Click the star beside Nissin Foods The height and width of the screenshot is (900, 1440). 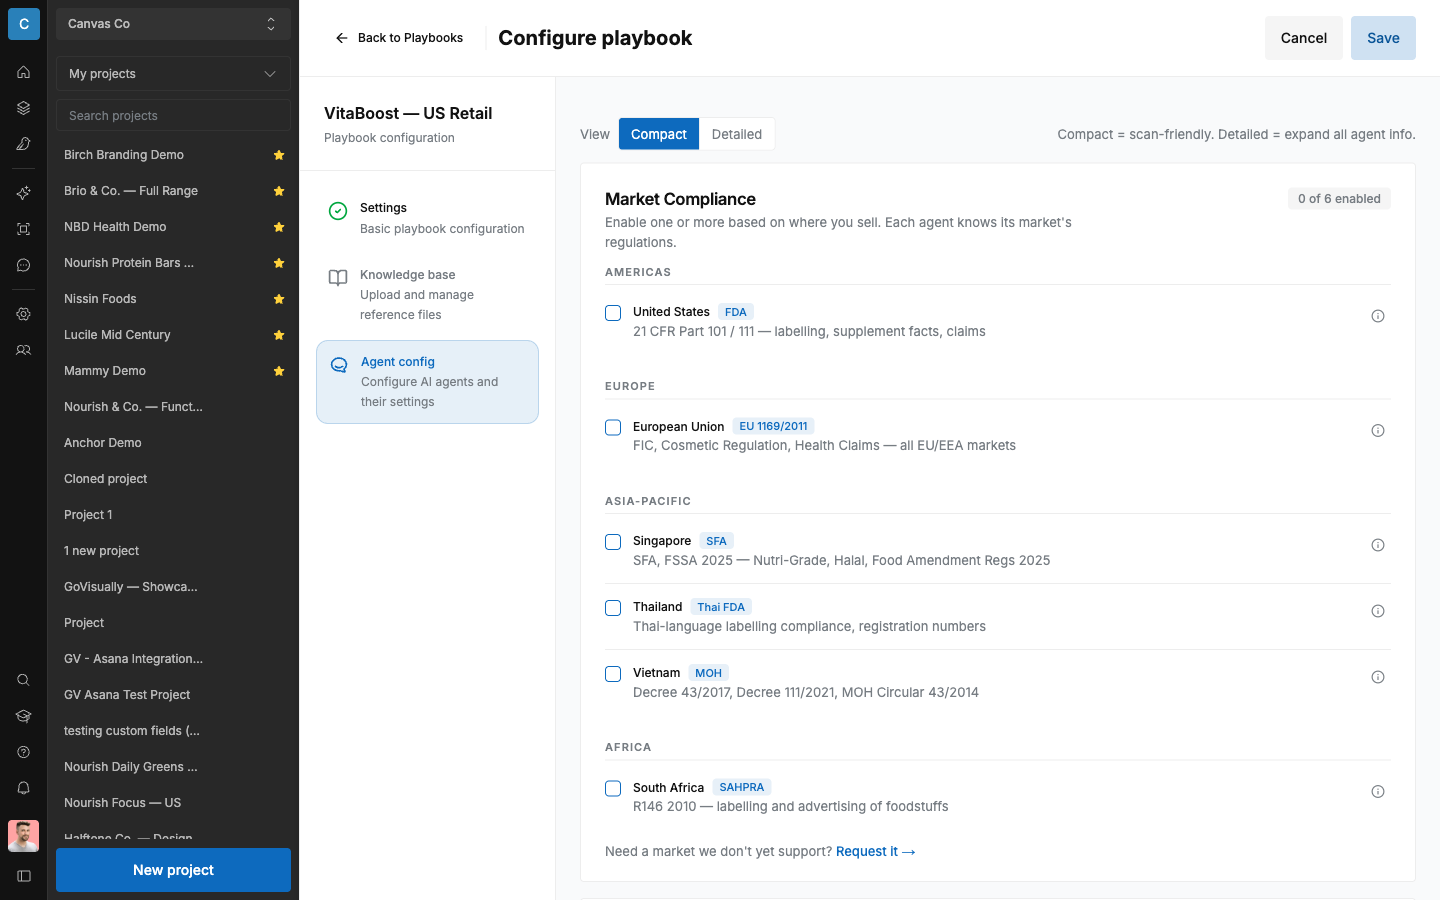[x=279, y=299]
